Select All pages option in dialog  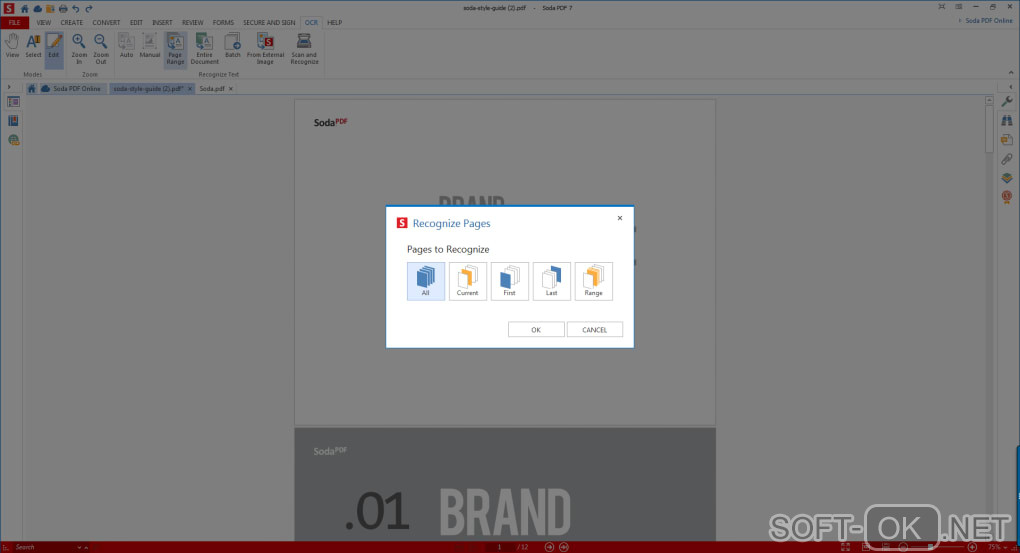click(x=425, y=281)
